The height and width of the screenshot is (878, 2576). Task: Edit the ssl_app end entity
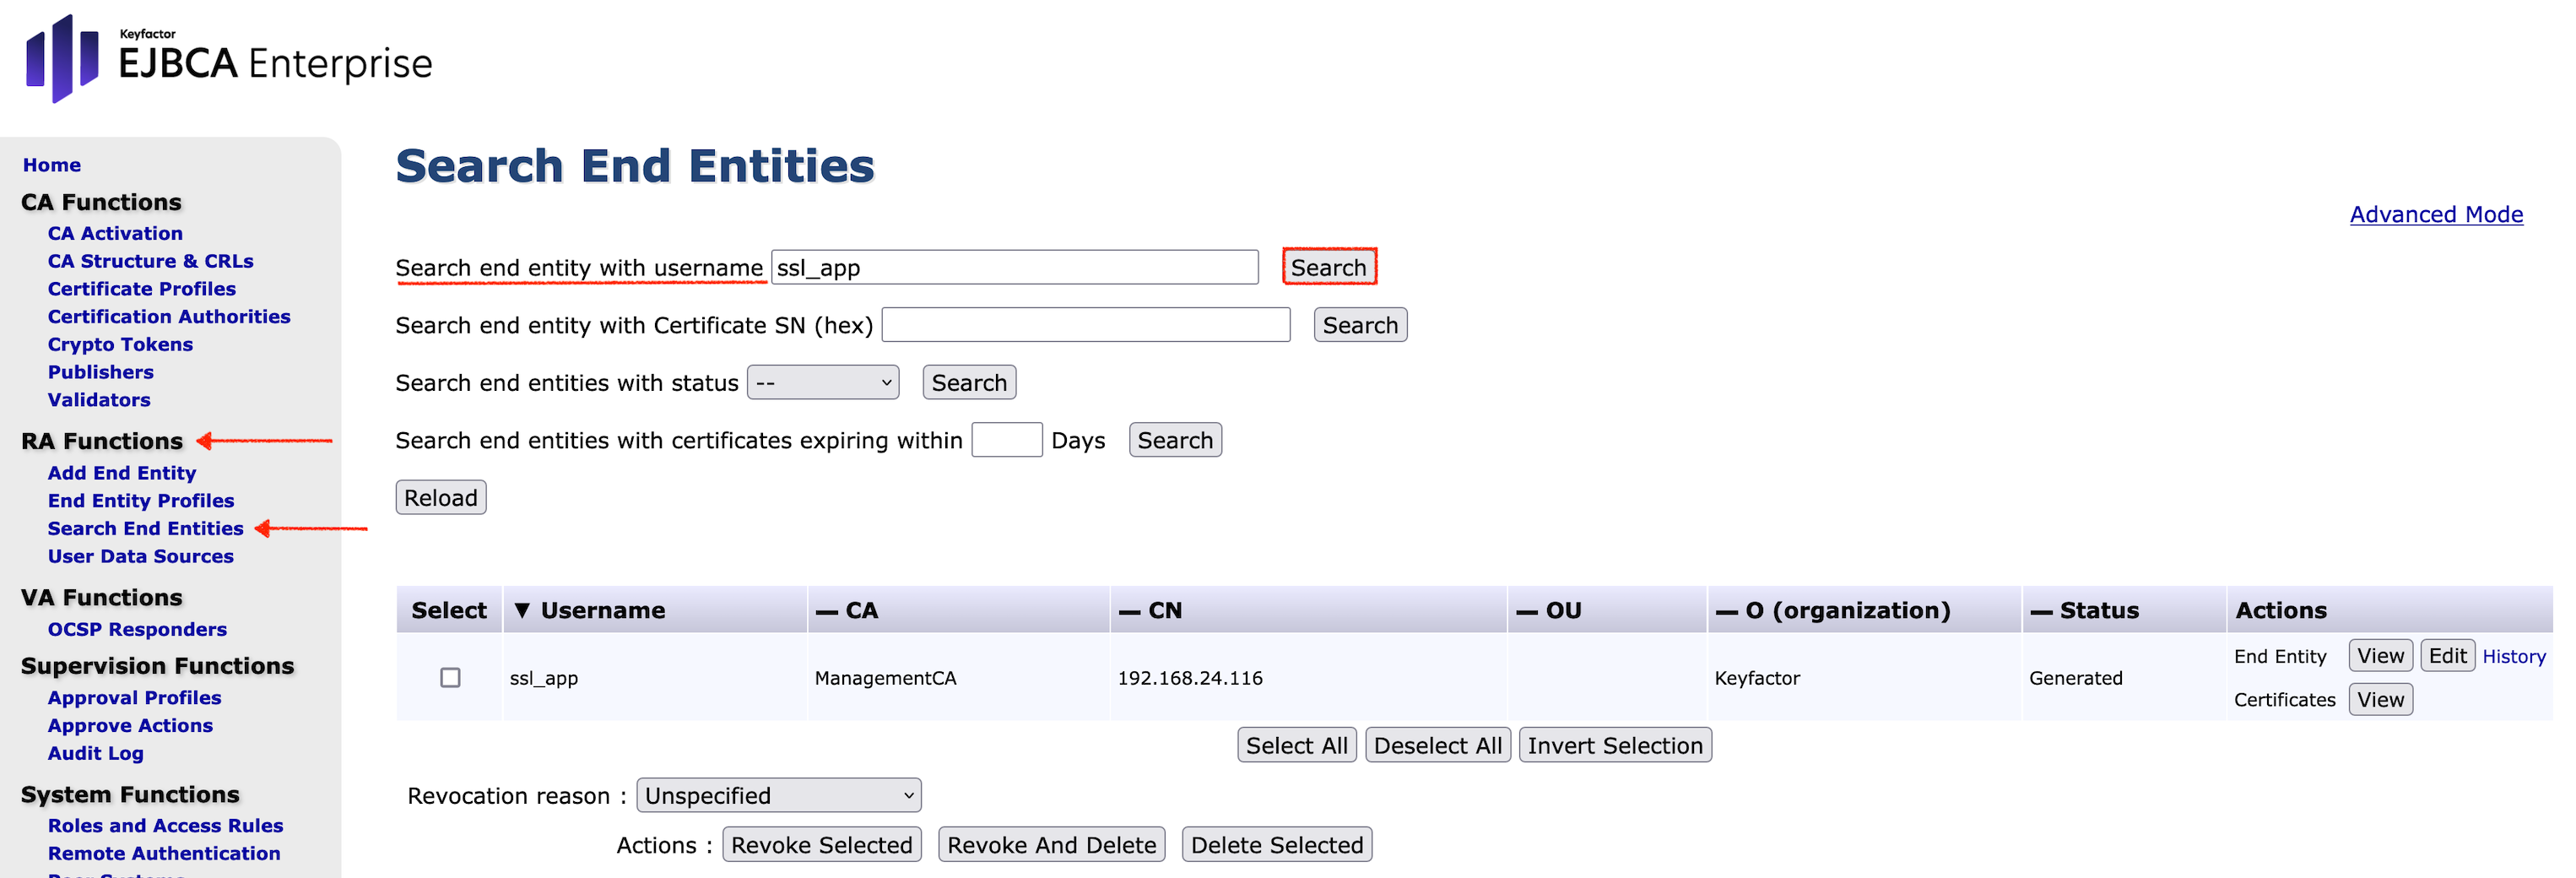point(2446,656)
